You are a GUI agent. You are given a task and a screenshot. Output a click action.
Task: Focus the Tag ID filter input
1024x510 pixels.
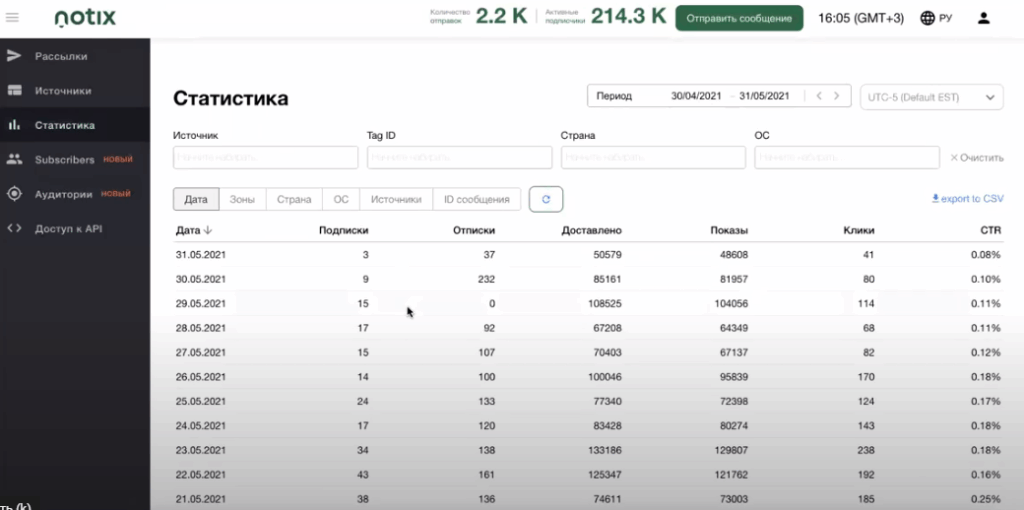click(460, 157)
